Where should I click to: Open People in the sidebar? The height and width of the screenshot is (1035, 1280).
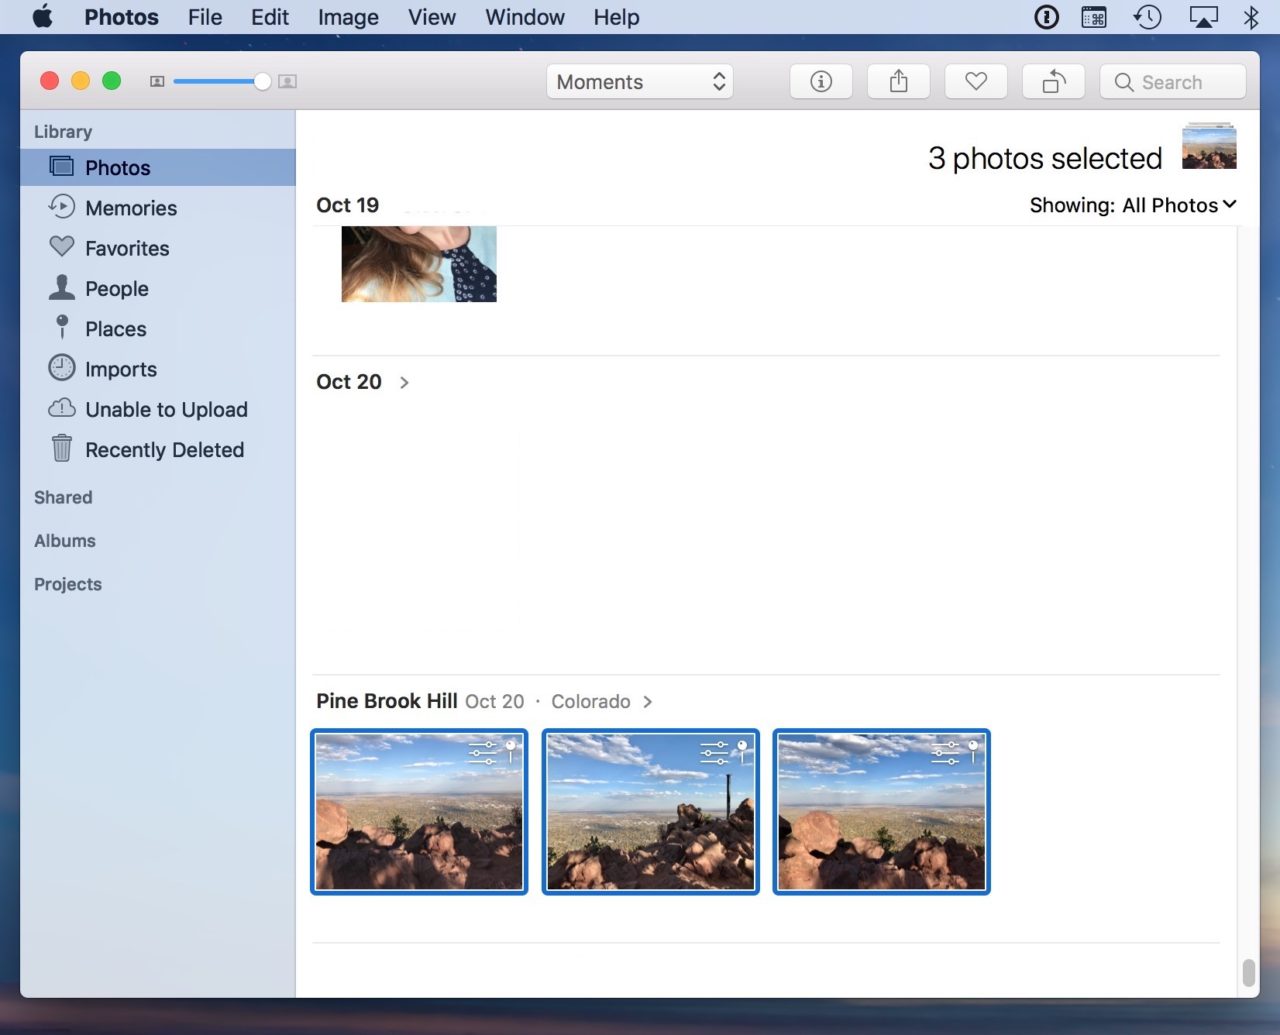(158, 289)
